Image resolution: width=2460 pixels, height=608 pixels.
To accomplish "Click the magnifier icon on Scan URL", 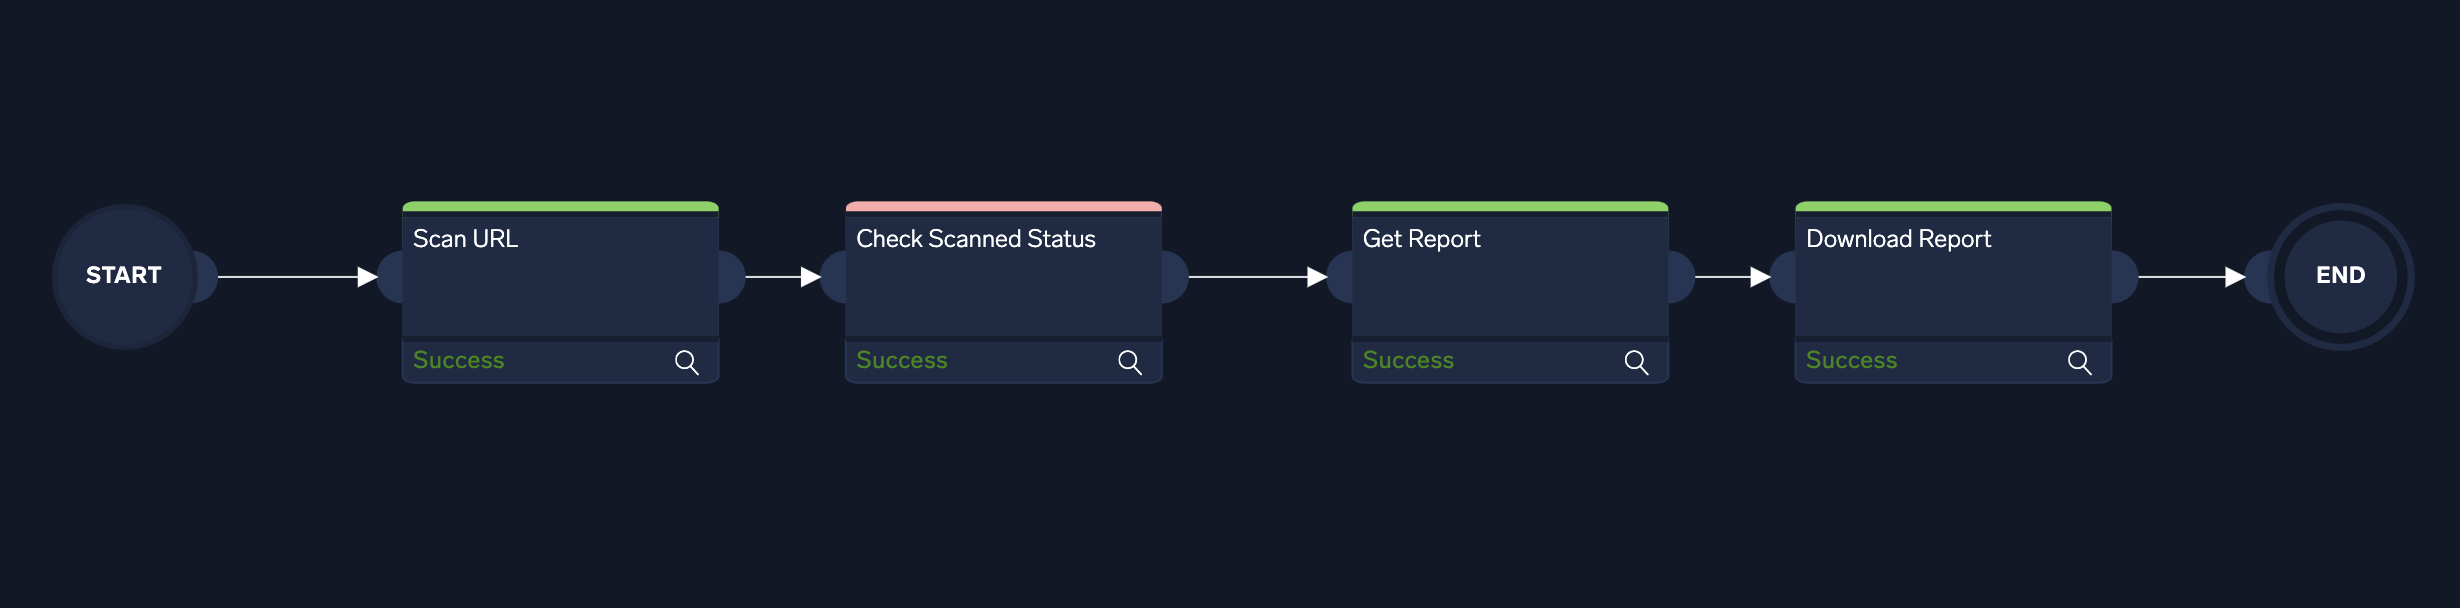I will (686, 362).
